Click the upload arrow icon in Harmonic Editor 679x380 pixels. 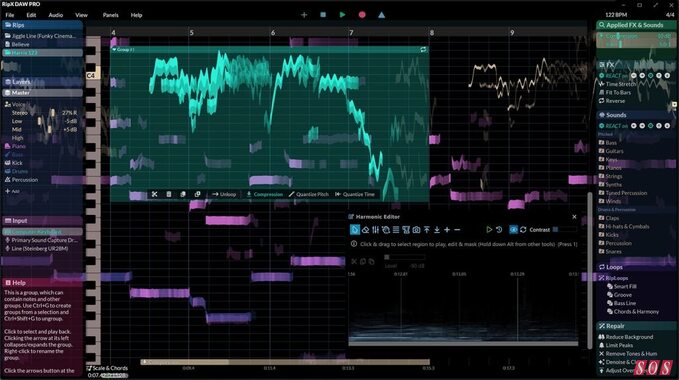(427, 230)
